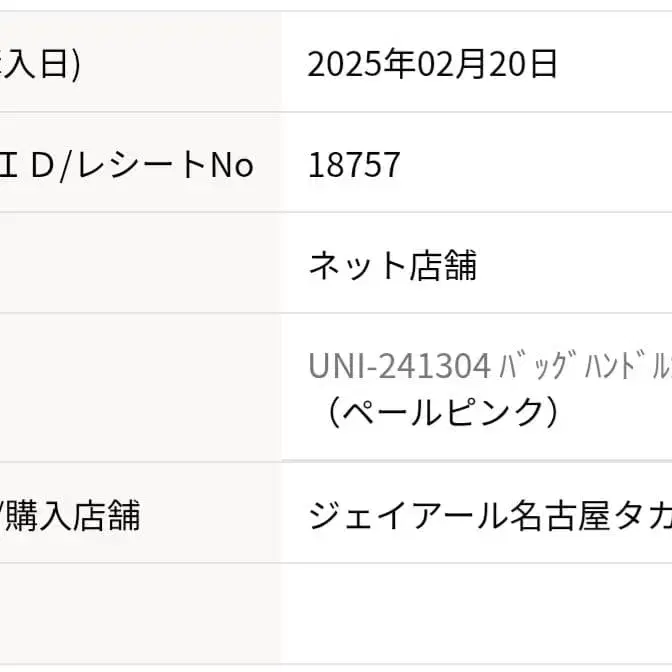672x672 pixels.
Task: Click the empty label cell beside UNI-241304
Action: click(140, 388)
